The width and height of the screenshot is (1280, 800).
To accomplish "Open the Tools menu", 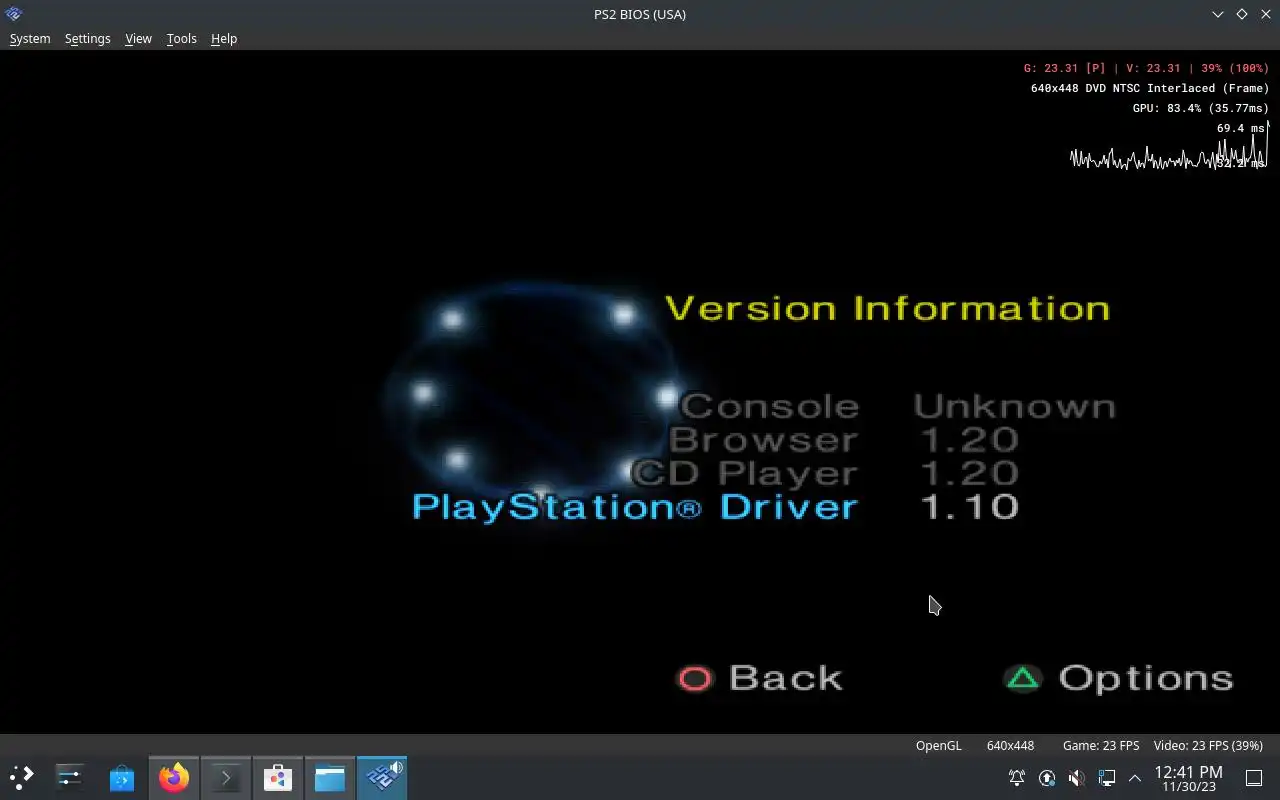I will point(181,38).
